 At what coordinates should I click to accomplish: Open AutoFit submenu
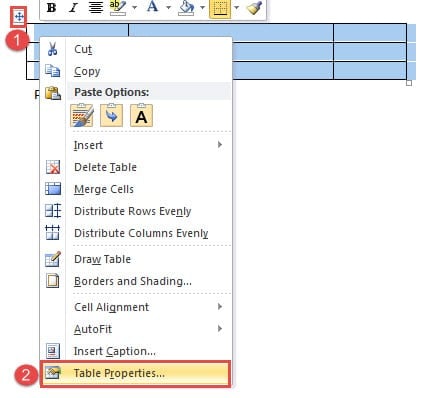136,329
